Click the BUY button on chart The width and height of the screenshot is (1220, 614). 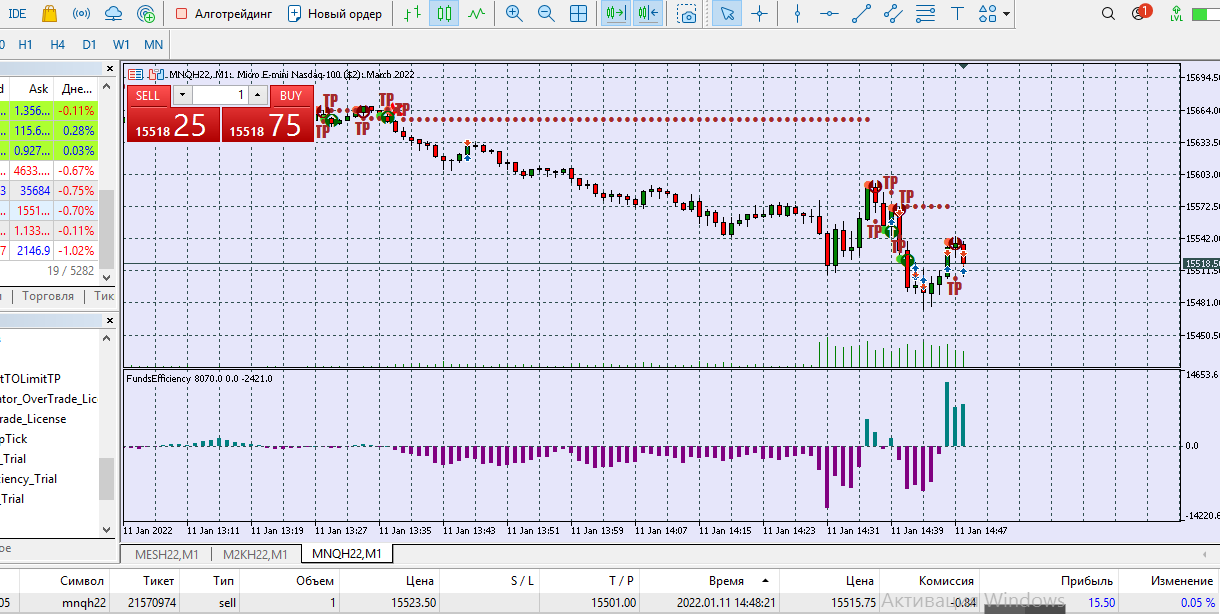(291, 96)
